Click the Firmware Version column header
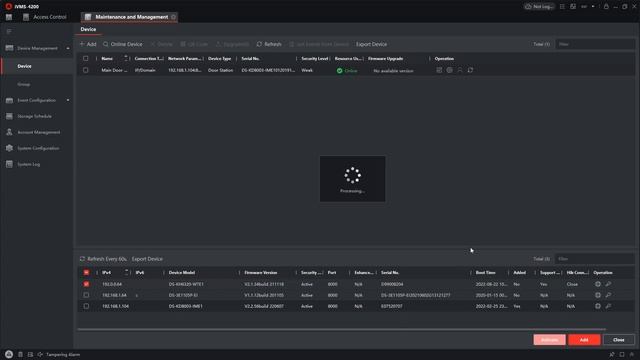This screenshot has height=360, width=640. coord(261,273)
